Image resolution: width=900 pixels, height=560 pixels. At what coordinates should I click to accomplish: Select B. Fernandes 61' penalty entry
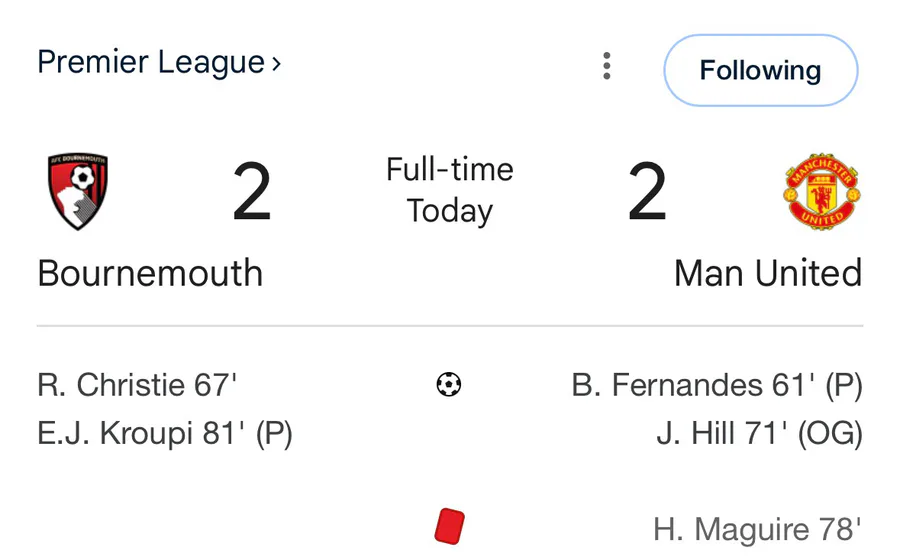click(717, 384)
